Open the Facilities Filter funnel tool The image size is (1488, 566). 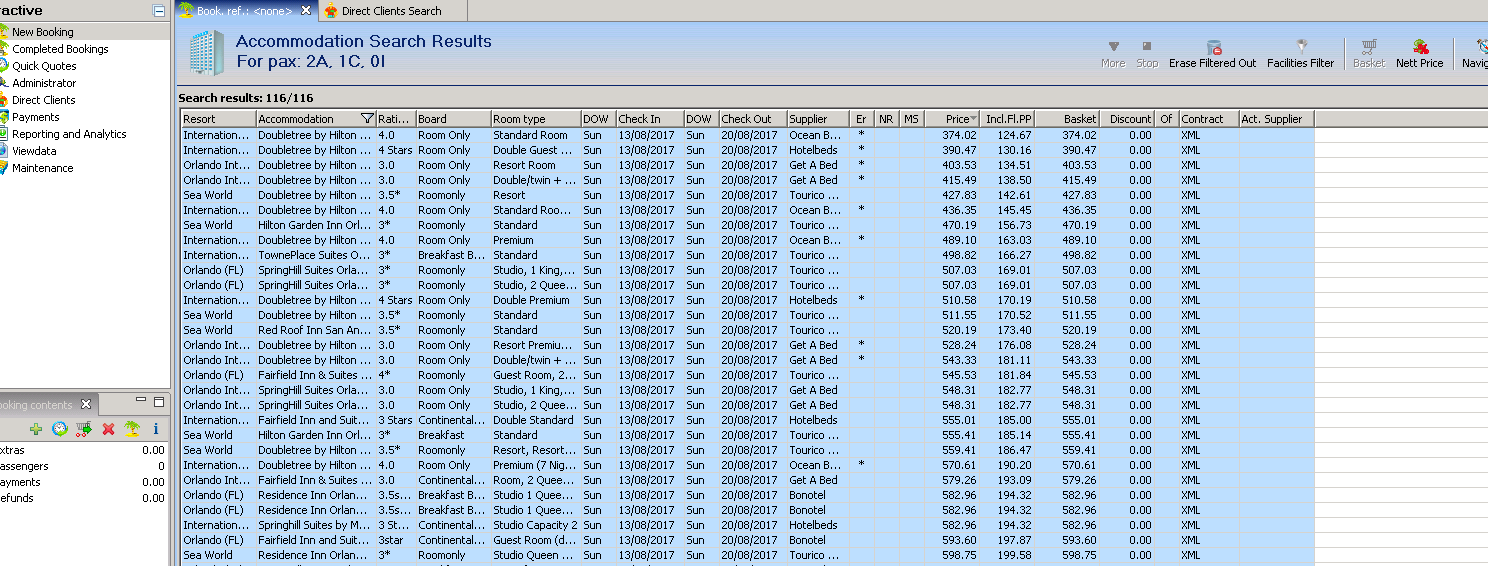point(1300,54)
